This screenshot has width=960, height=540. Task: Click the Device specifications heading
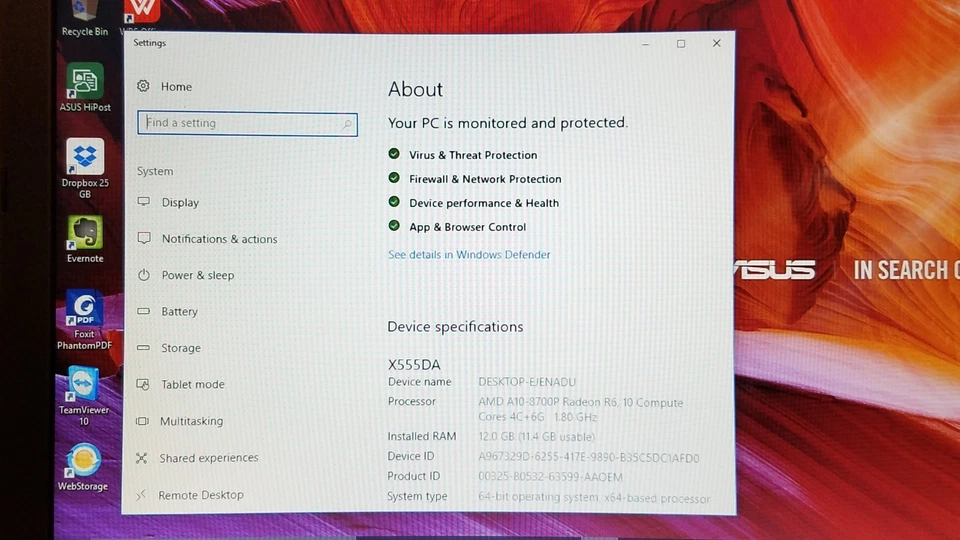tap(455, 326)
